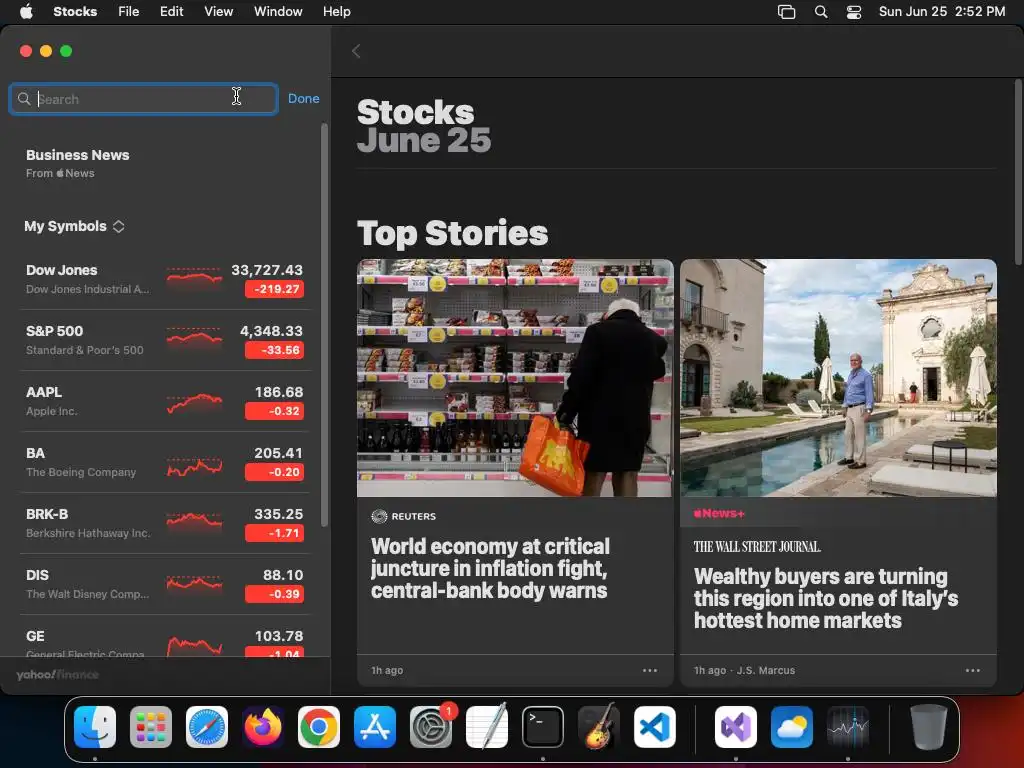Select BA Boeing Company symbol name
1024x768 pixels.
tap(35, 453)
